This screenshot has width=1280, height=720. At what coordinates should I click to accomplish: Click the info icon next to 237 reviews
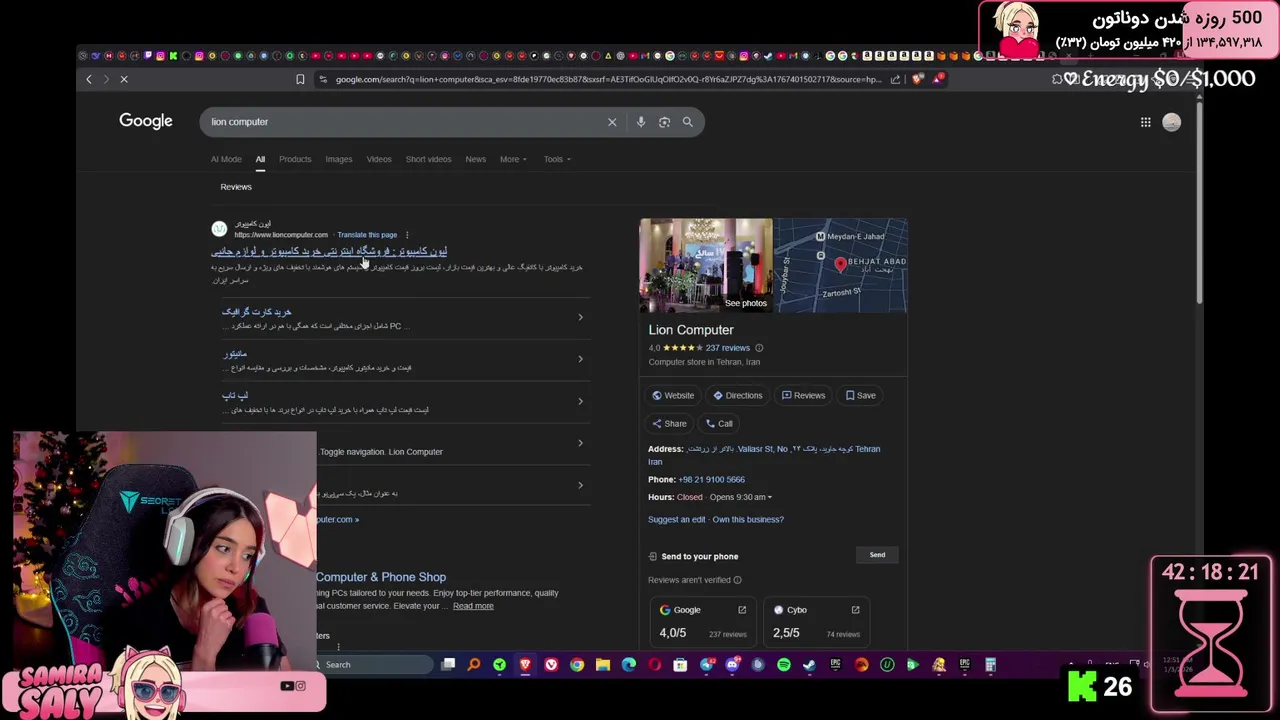click(x=759, y=348)
